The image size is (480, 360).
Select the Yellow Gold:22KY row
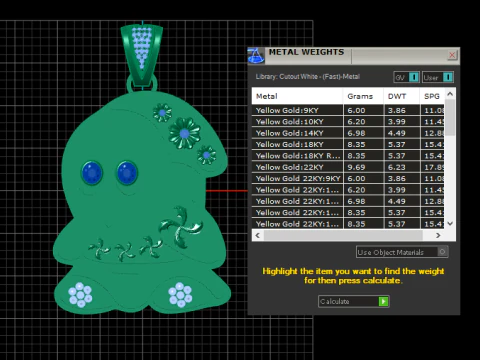pos(348,167)
